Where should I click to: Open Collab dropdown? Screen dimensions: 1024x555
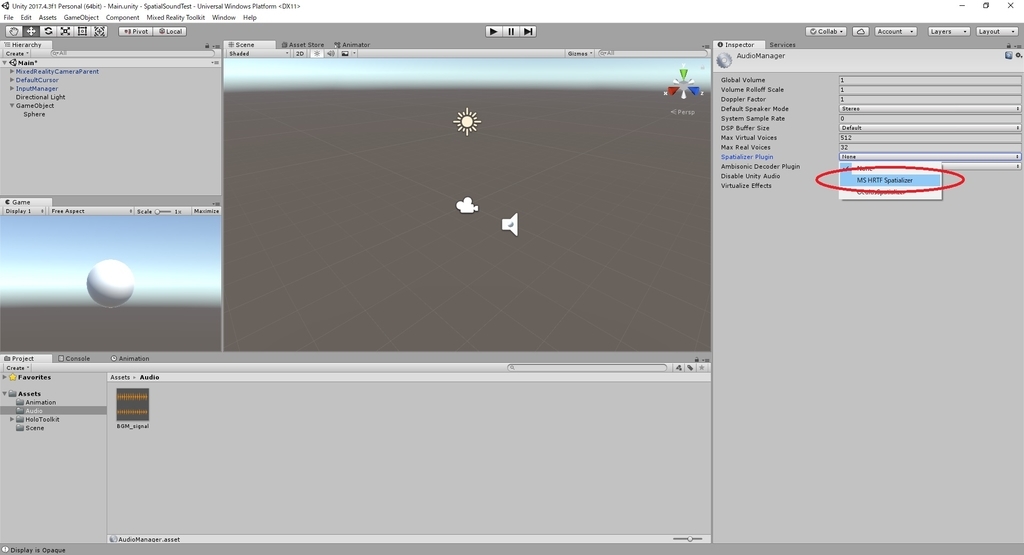[x=827, y=31]
